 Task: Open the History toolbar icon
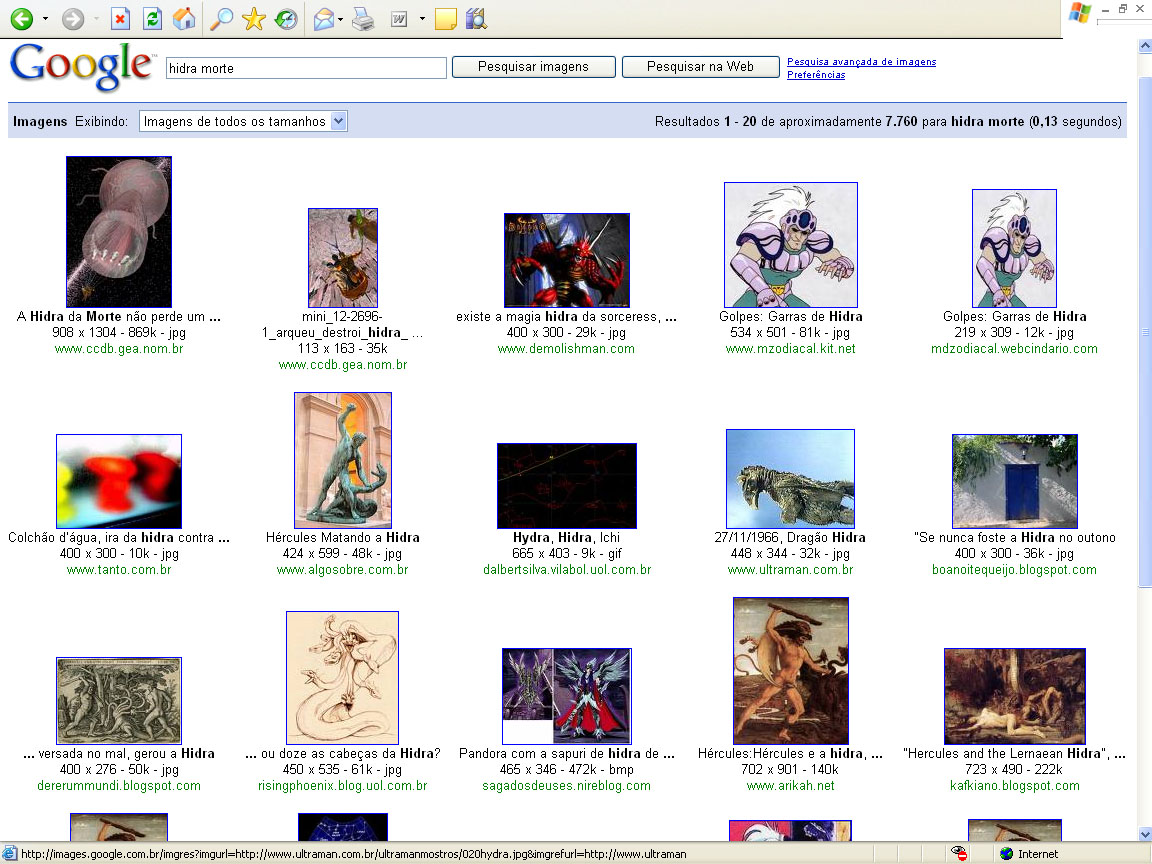tap(286, 19)
